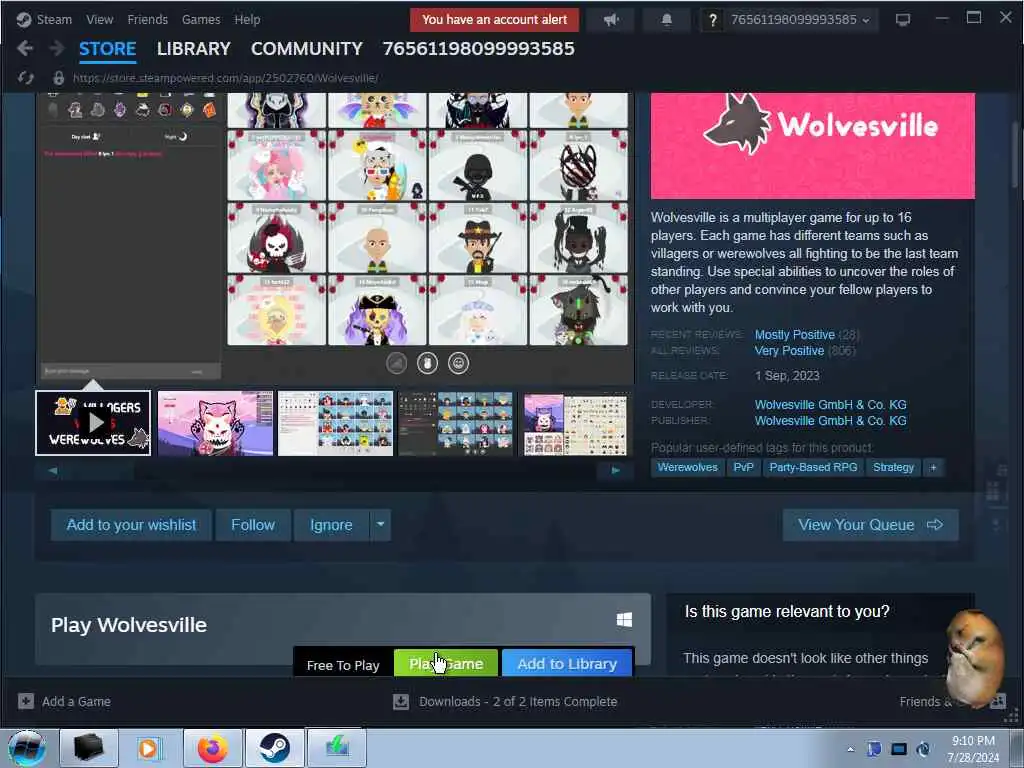Click the Steam logo in menu bar
The width and height of the screenshot is (1024, 768).
coord(24,20)
